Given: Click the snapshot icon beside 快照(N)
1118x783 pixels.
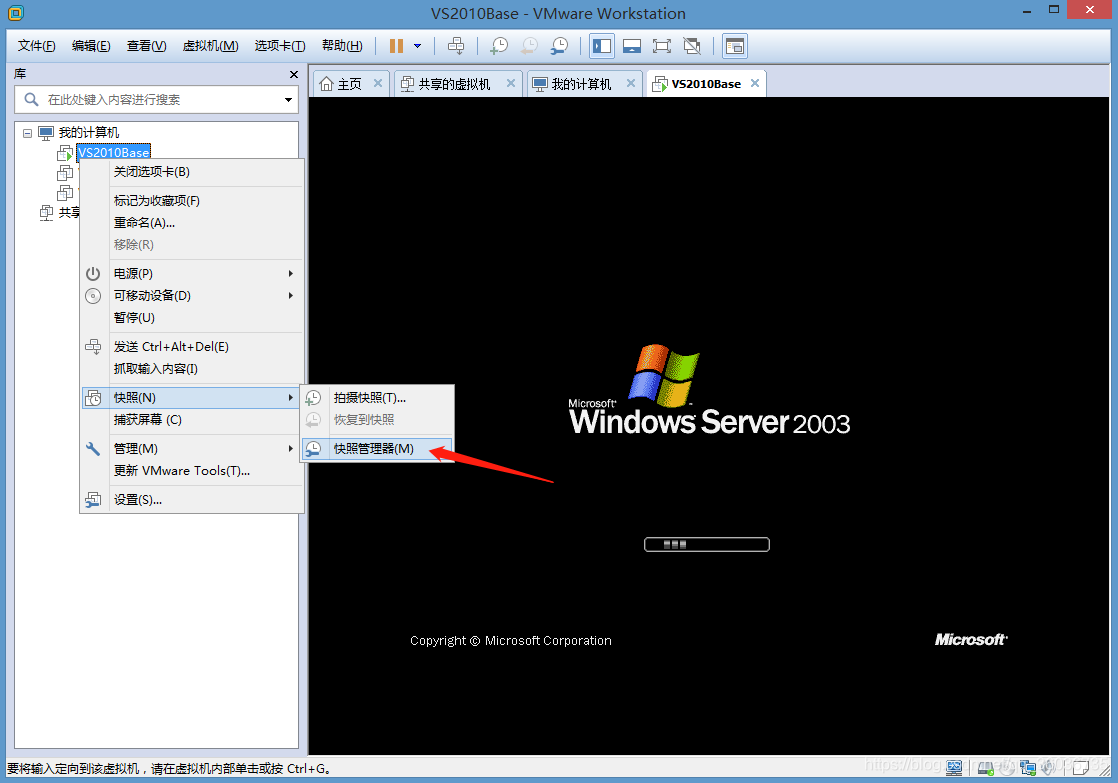Looking at the screenshot, I should coord(93,398).
